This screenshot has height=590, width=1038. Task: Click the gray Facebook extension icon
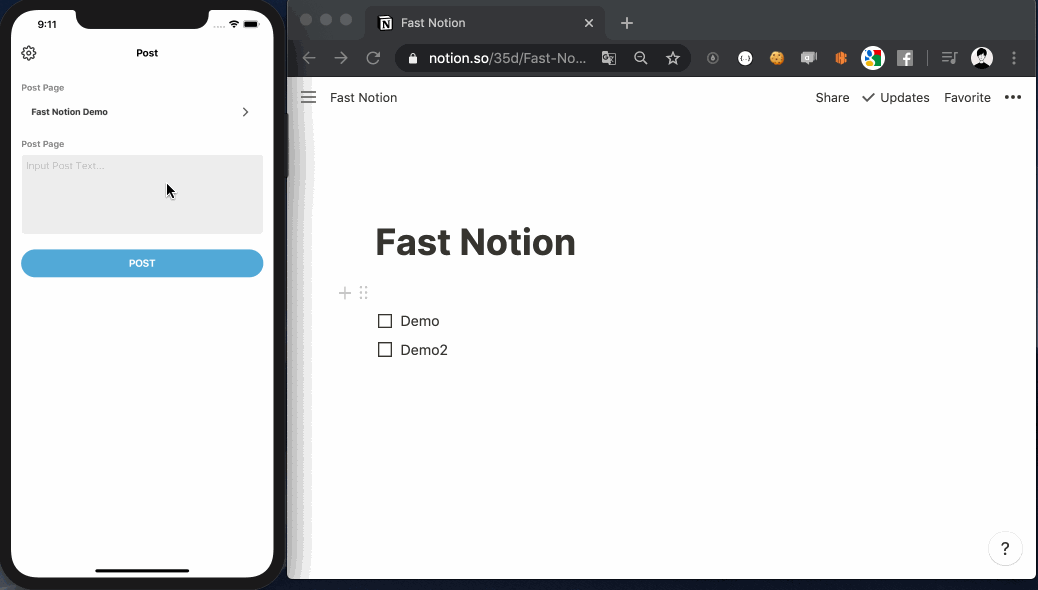tap(905, 58)
